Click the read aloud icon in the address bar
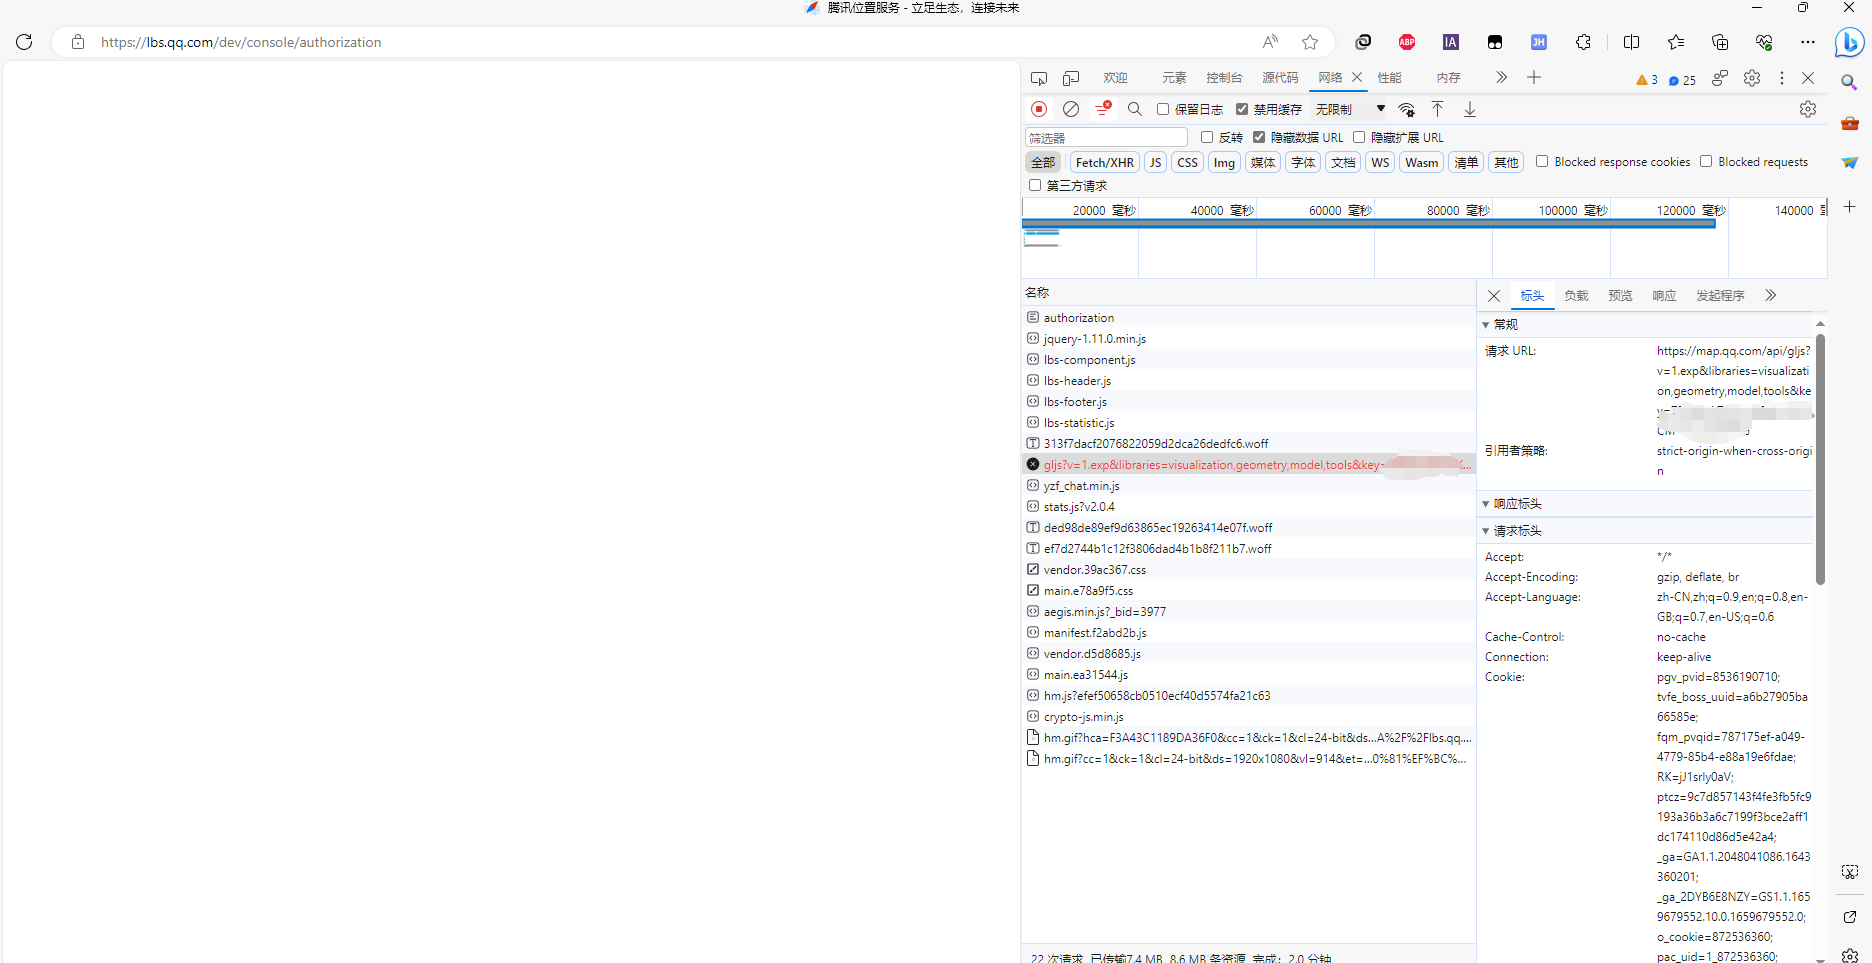The height and width of the screenshot is (963, 1872). pyautogui.click(x=1270, y=42)
